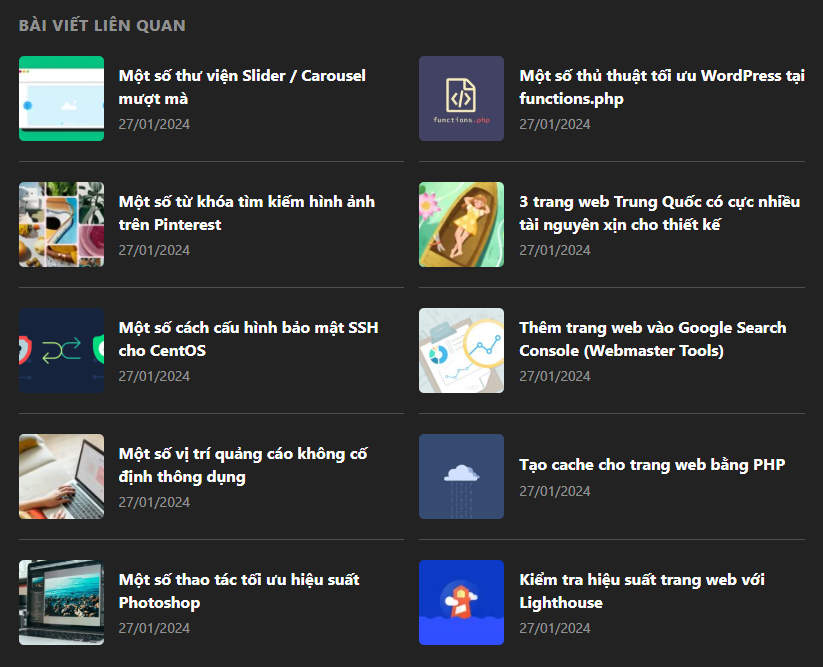This screenshot has width=823, height=667.
Task: Open the Photoshop laptop screen thumbnail
Action: (x=61, y=602)
